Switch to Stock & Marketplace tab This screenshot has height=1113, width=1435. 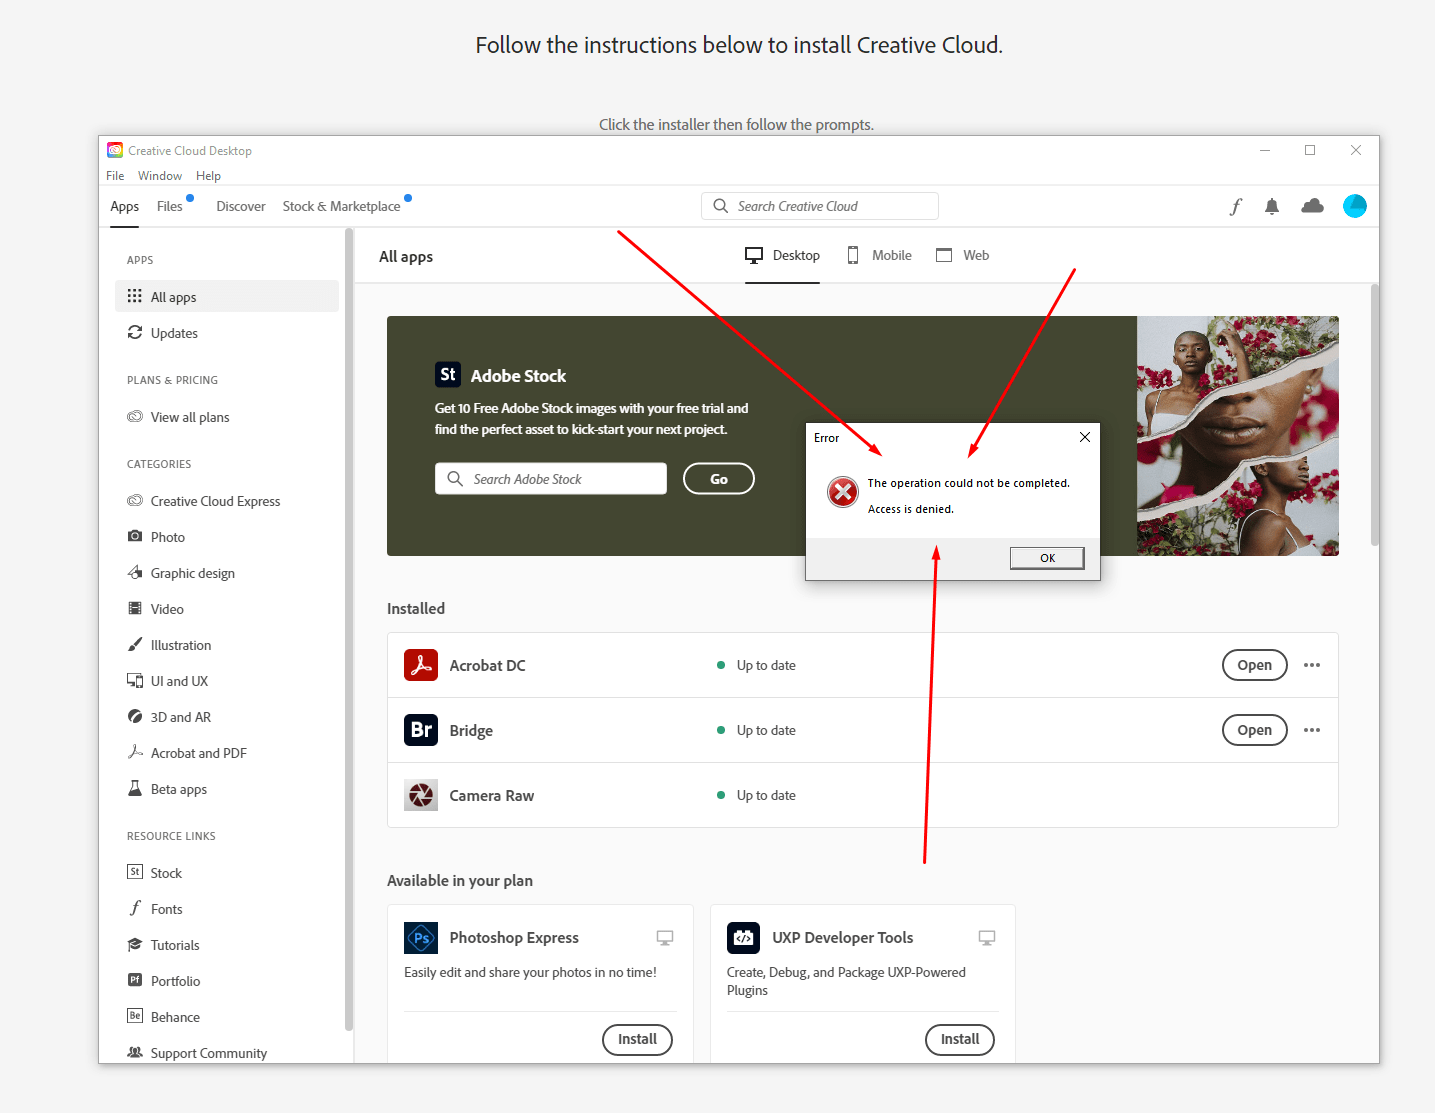[x=341, y=206]
